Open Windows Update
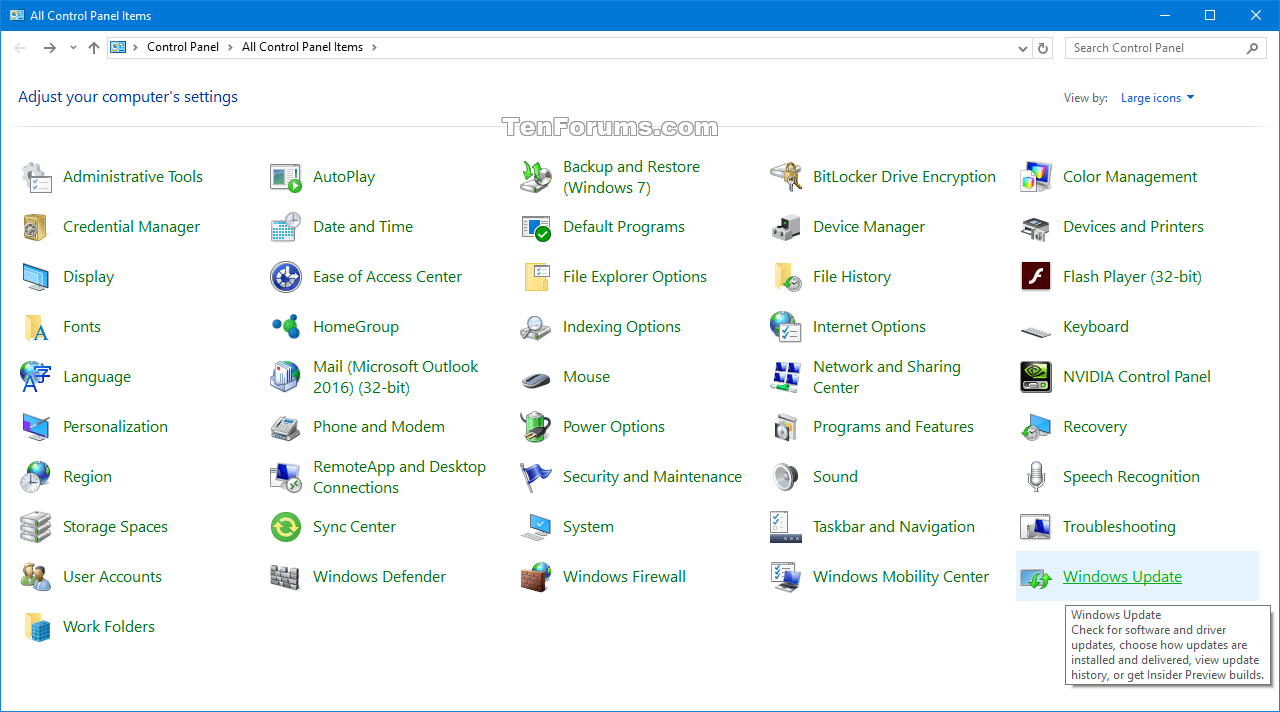Image resolution: width=1280 pixels, height=712 pixels. click(x=1121, y=576)
